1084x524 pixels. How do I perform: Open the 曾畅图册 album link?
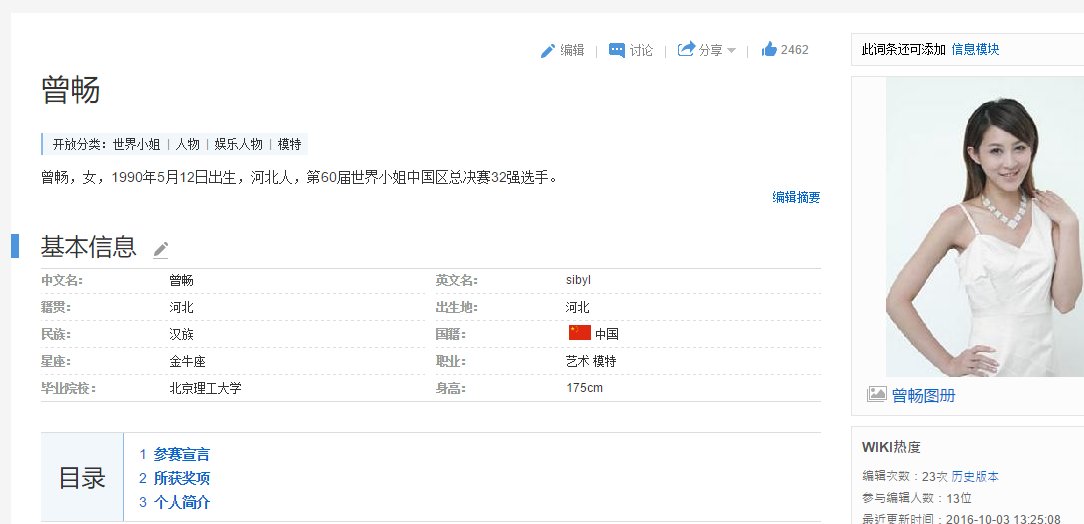coord(923,395)
